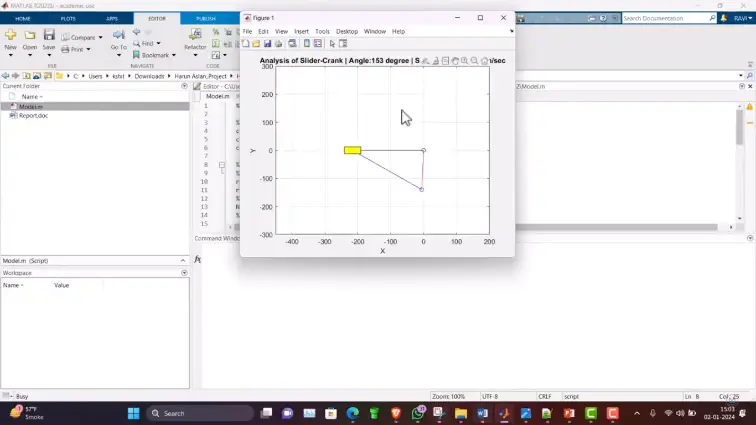The height and width of the screenshot is (425, 756).
Task: Click the Search Documentation input field
Action: [665, 18]
